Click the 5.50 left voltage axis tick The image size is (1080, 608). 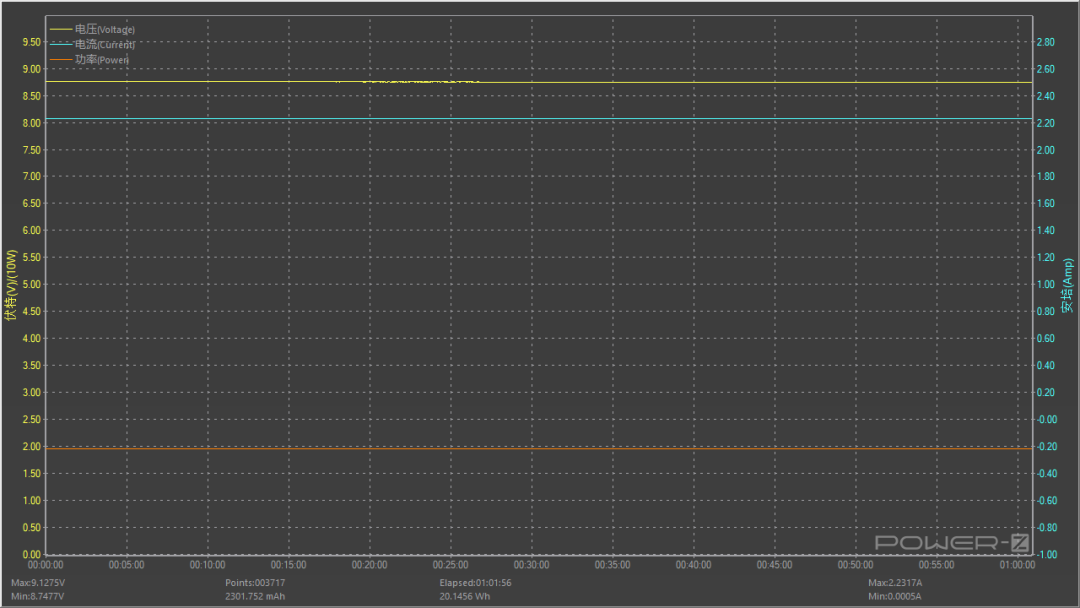[32, 258]
